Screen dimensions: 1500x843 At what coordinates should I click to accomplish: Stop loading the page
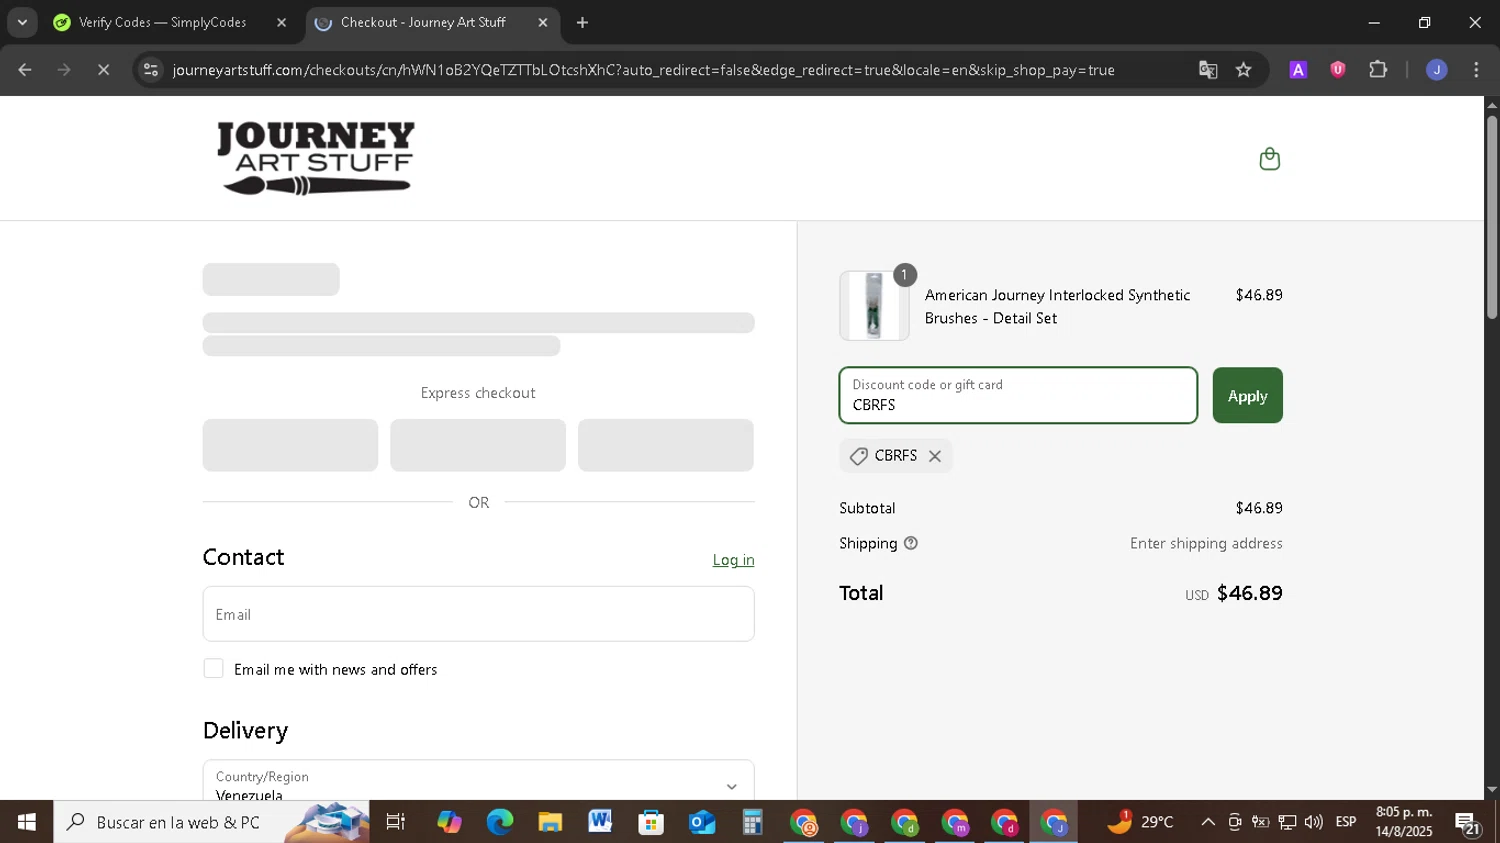pyautogui.click(x=103, y=70)
